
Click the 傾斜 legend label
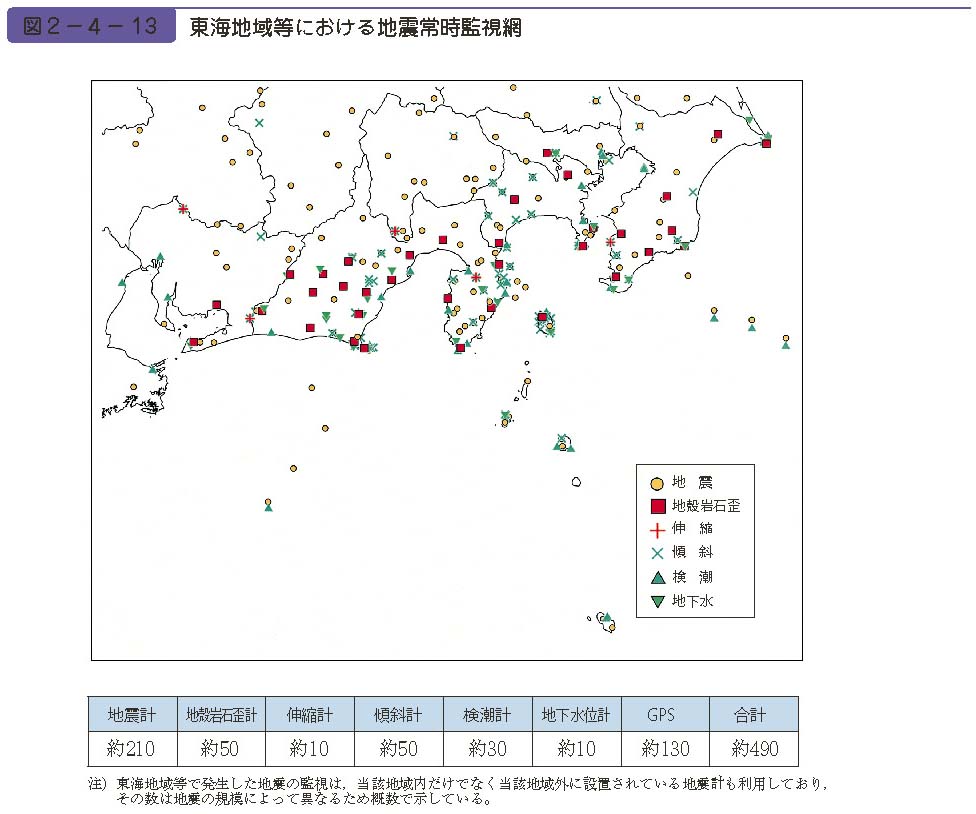pos(692,552)
